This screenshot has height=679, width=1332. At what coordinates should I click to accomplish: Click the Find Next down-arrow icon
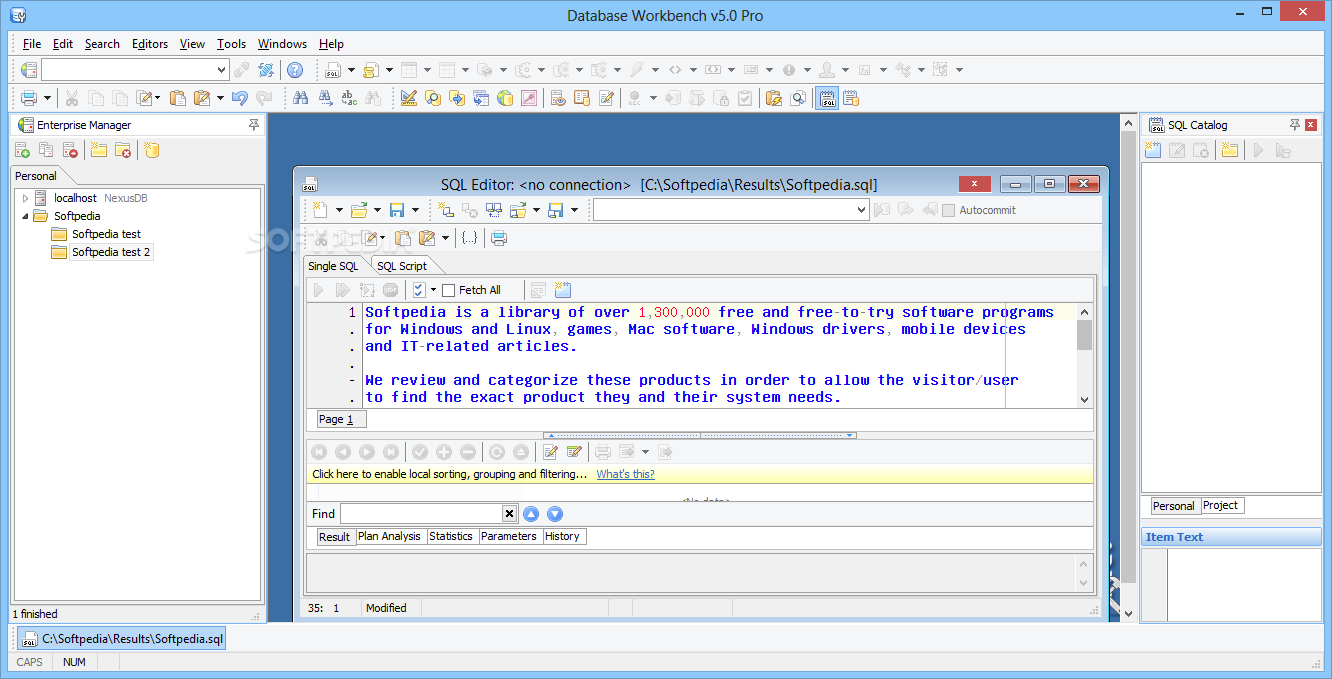[x=555, y=514]
